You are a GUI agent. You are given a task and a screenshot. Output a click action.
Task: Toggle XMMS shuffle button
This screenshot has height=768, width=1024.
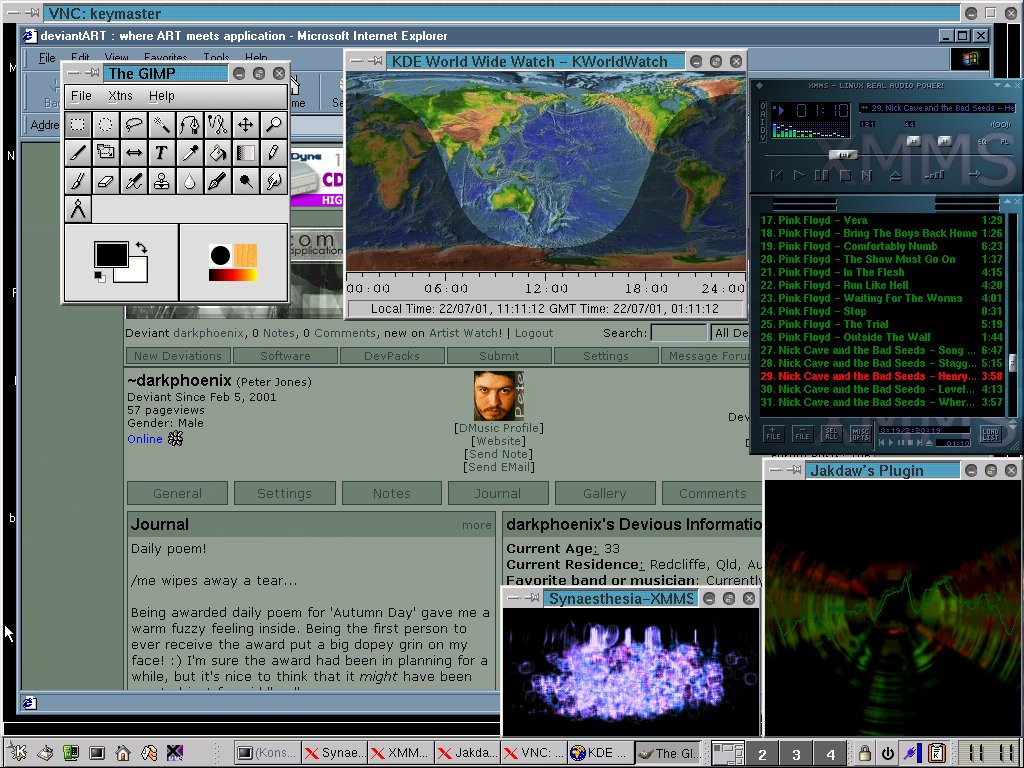[935, 174]
